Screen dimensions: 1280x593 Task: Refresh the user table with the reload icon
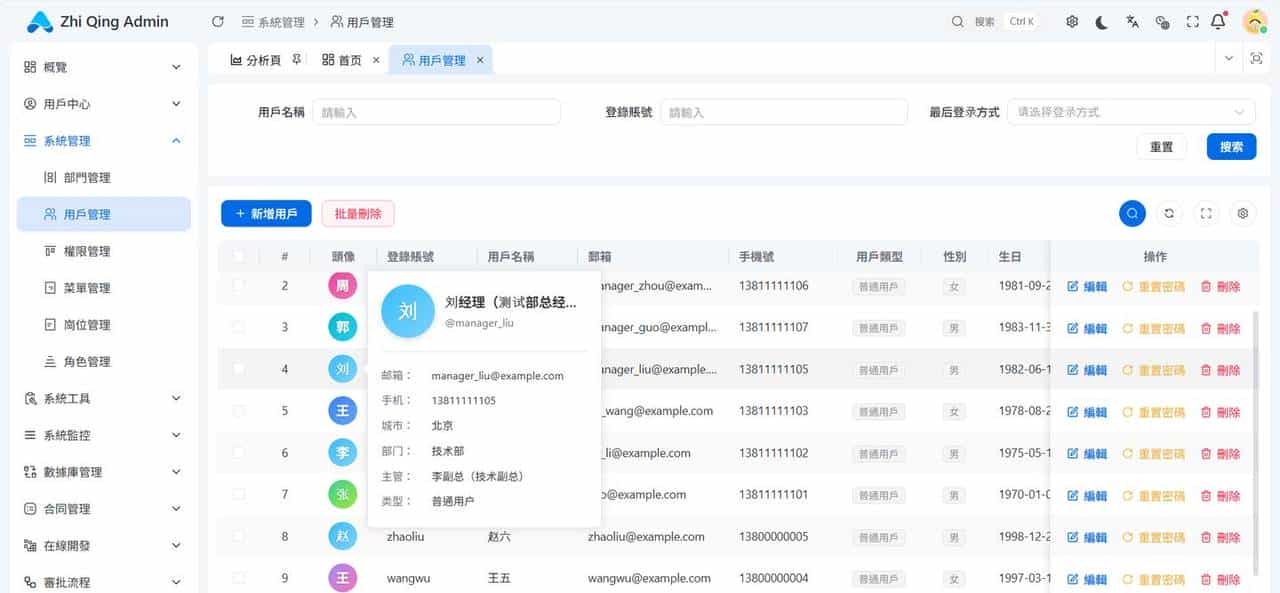click(x=1168, y=213)
